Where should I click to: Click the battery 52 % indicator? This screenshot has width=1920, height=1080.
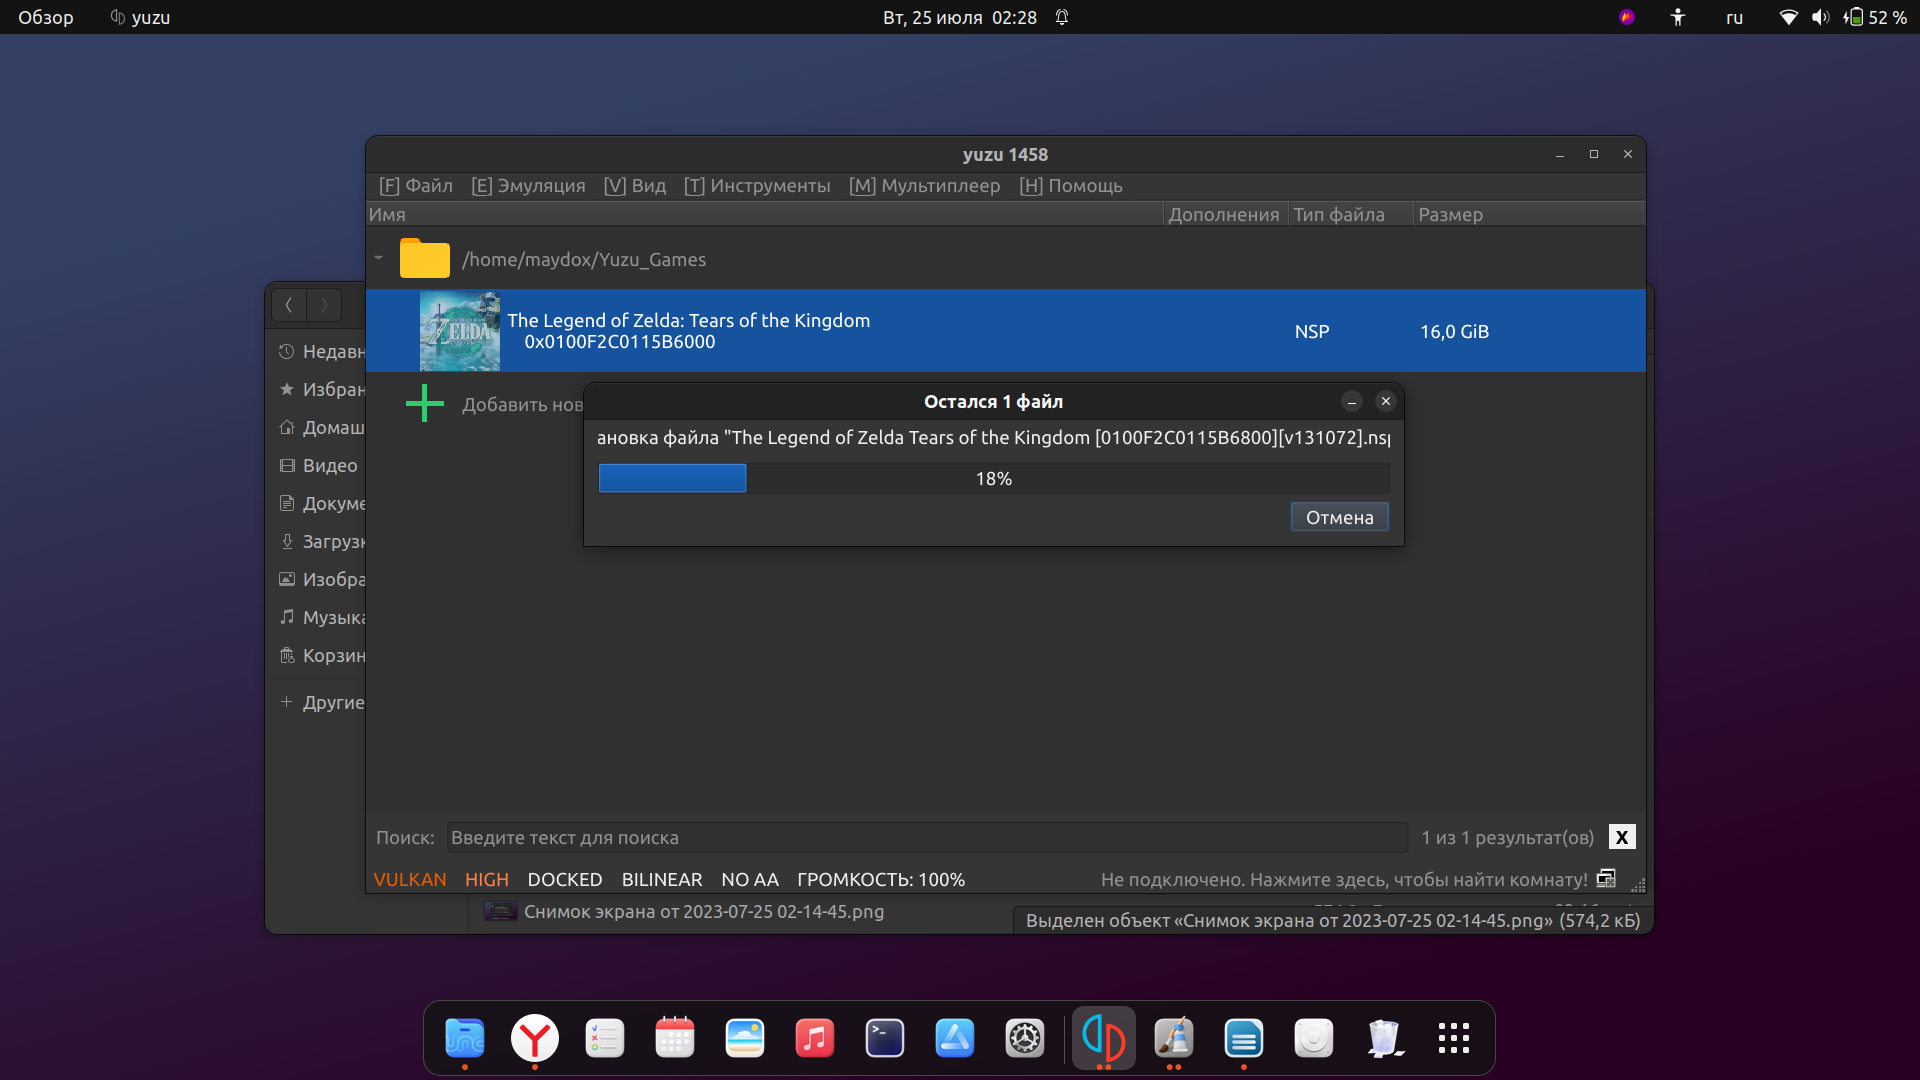point(1876,17)
